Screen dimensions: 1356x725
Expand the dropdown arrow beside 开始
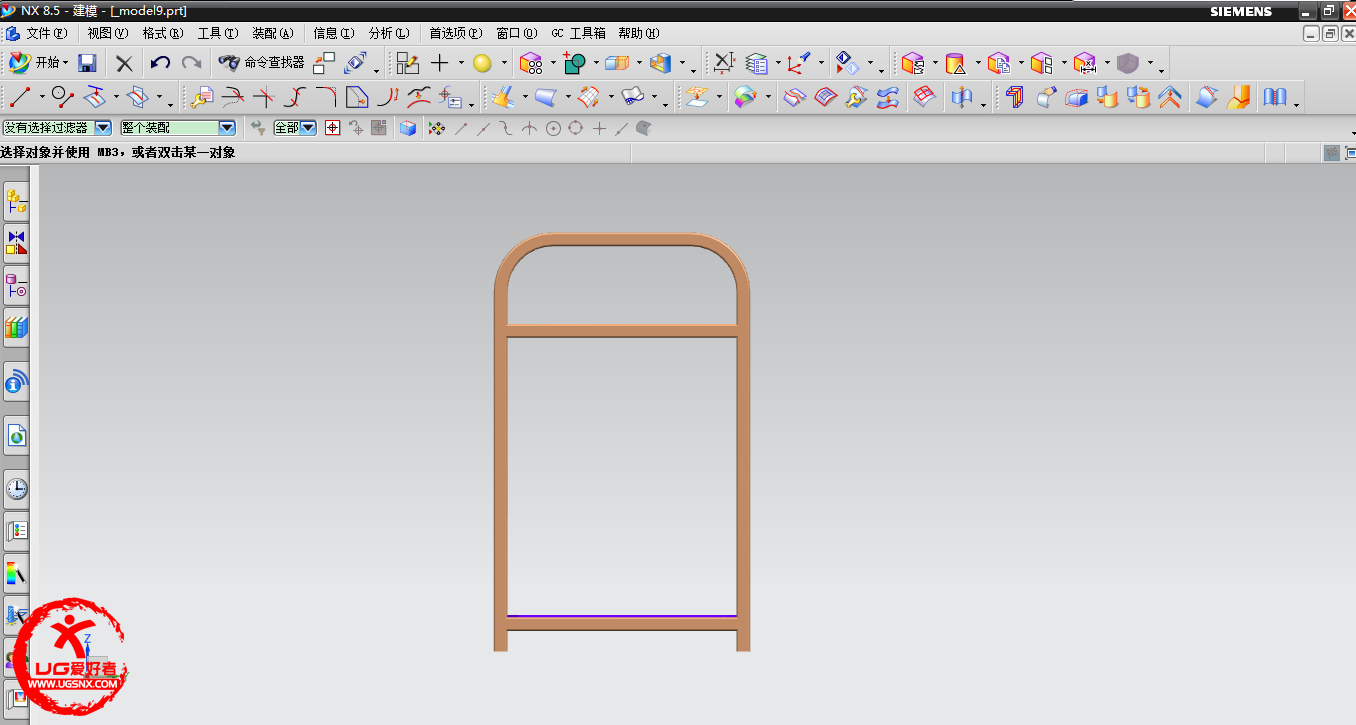pos(65,63)
